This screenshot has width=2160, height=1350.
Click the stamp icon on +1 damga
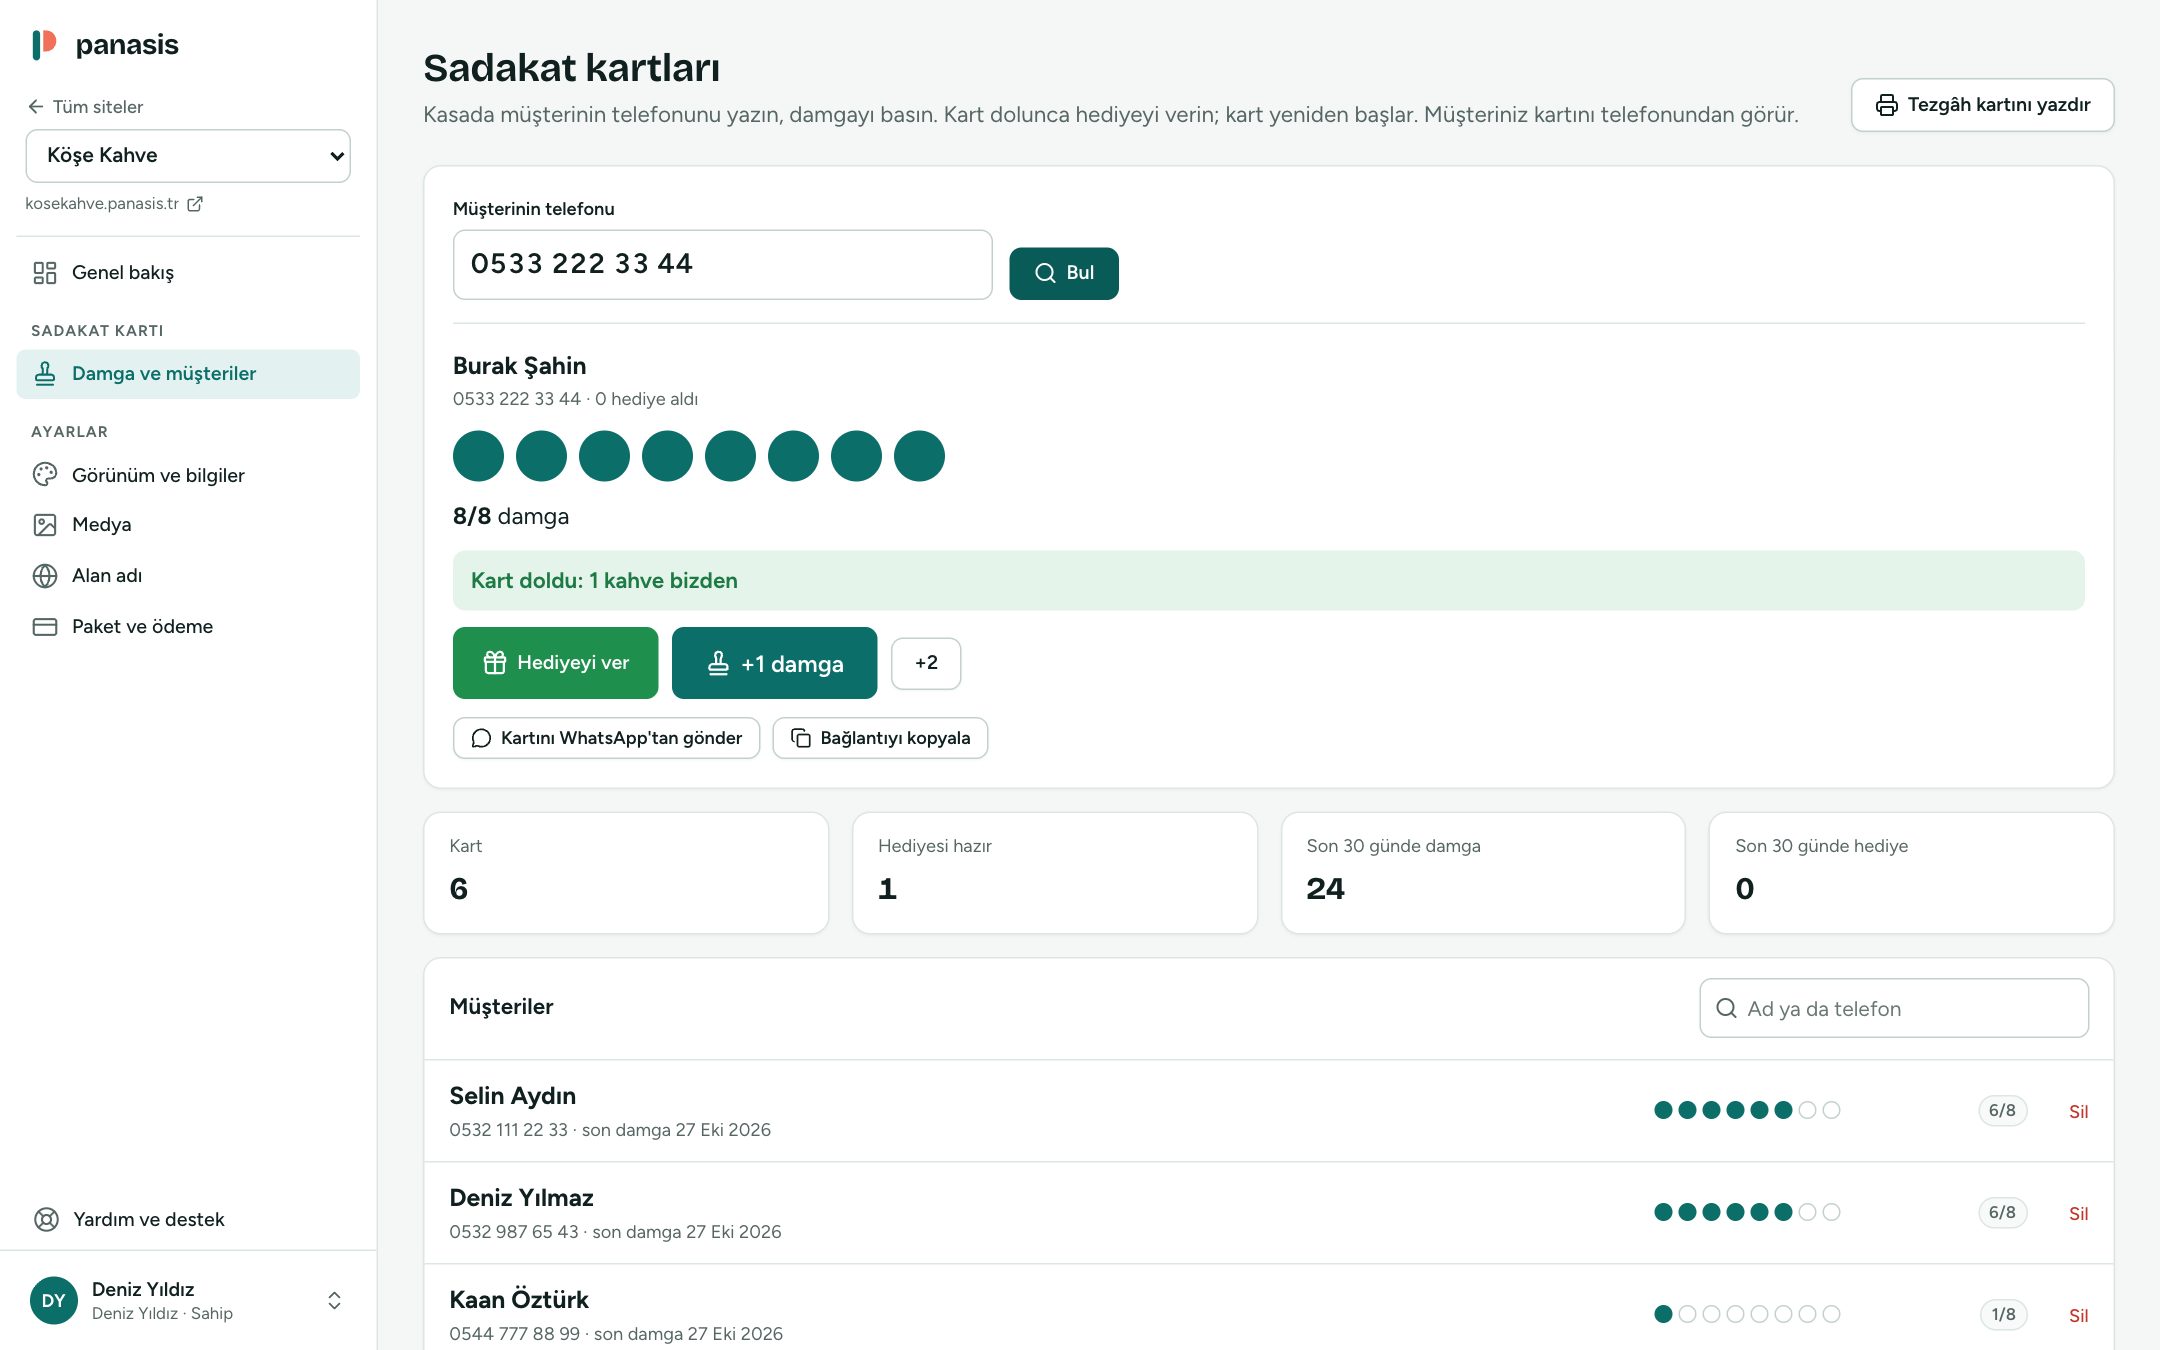[718, 664]
